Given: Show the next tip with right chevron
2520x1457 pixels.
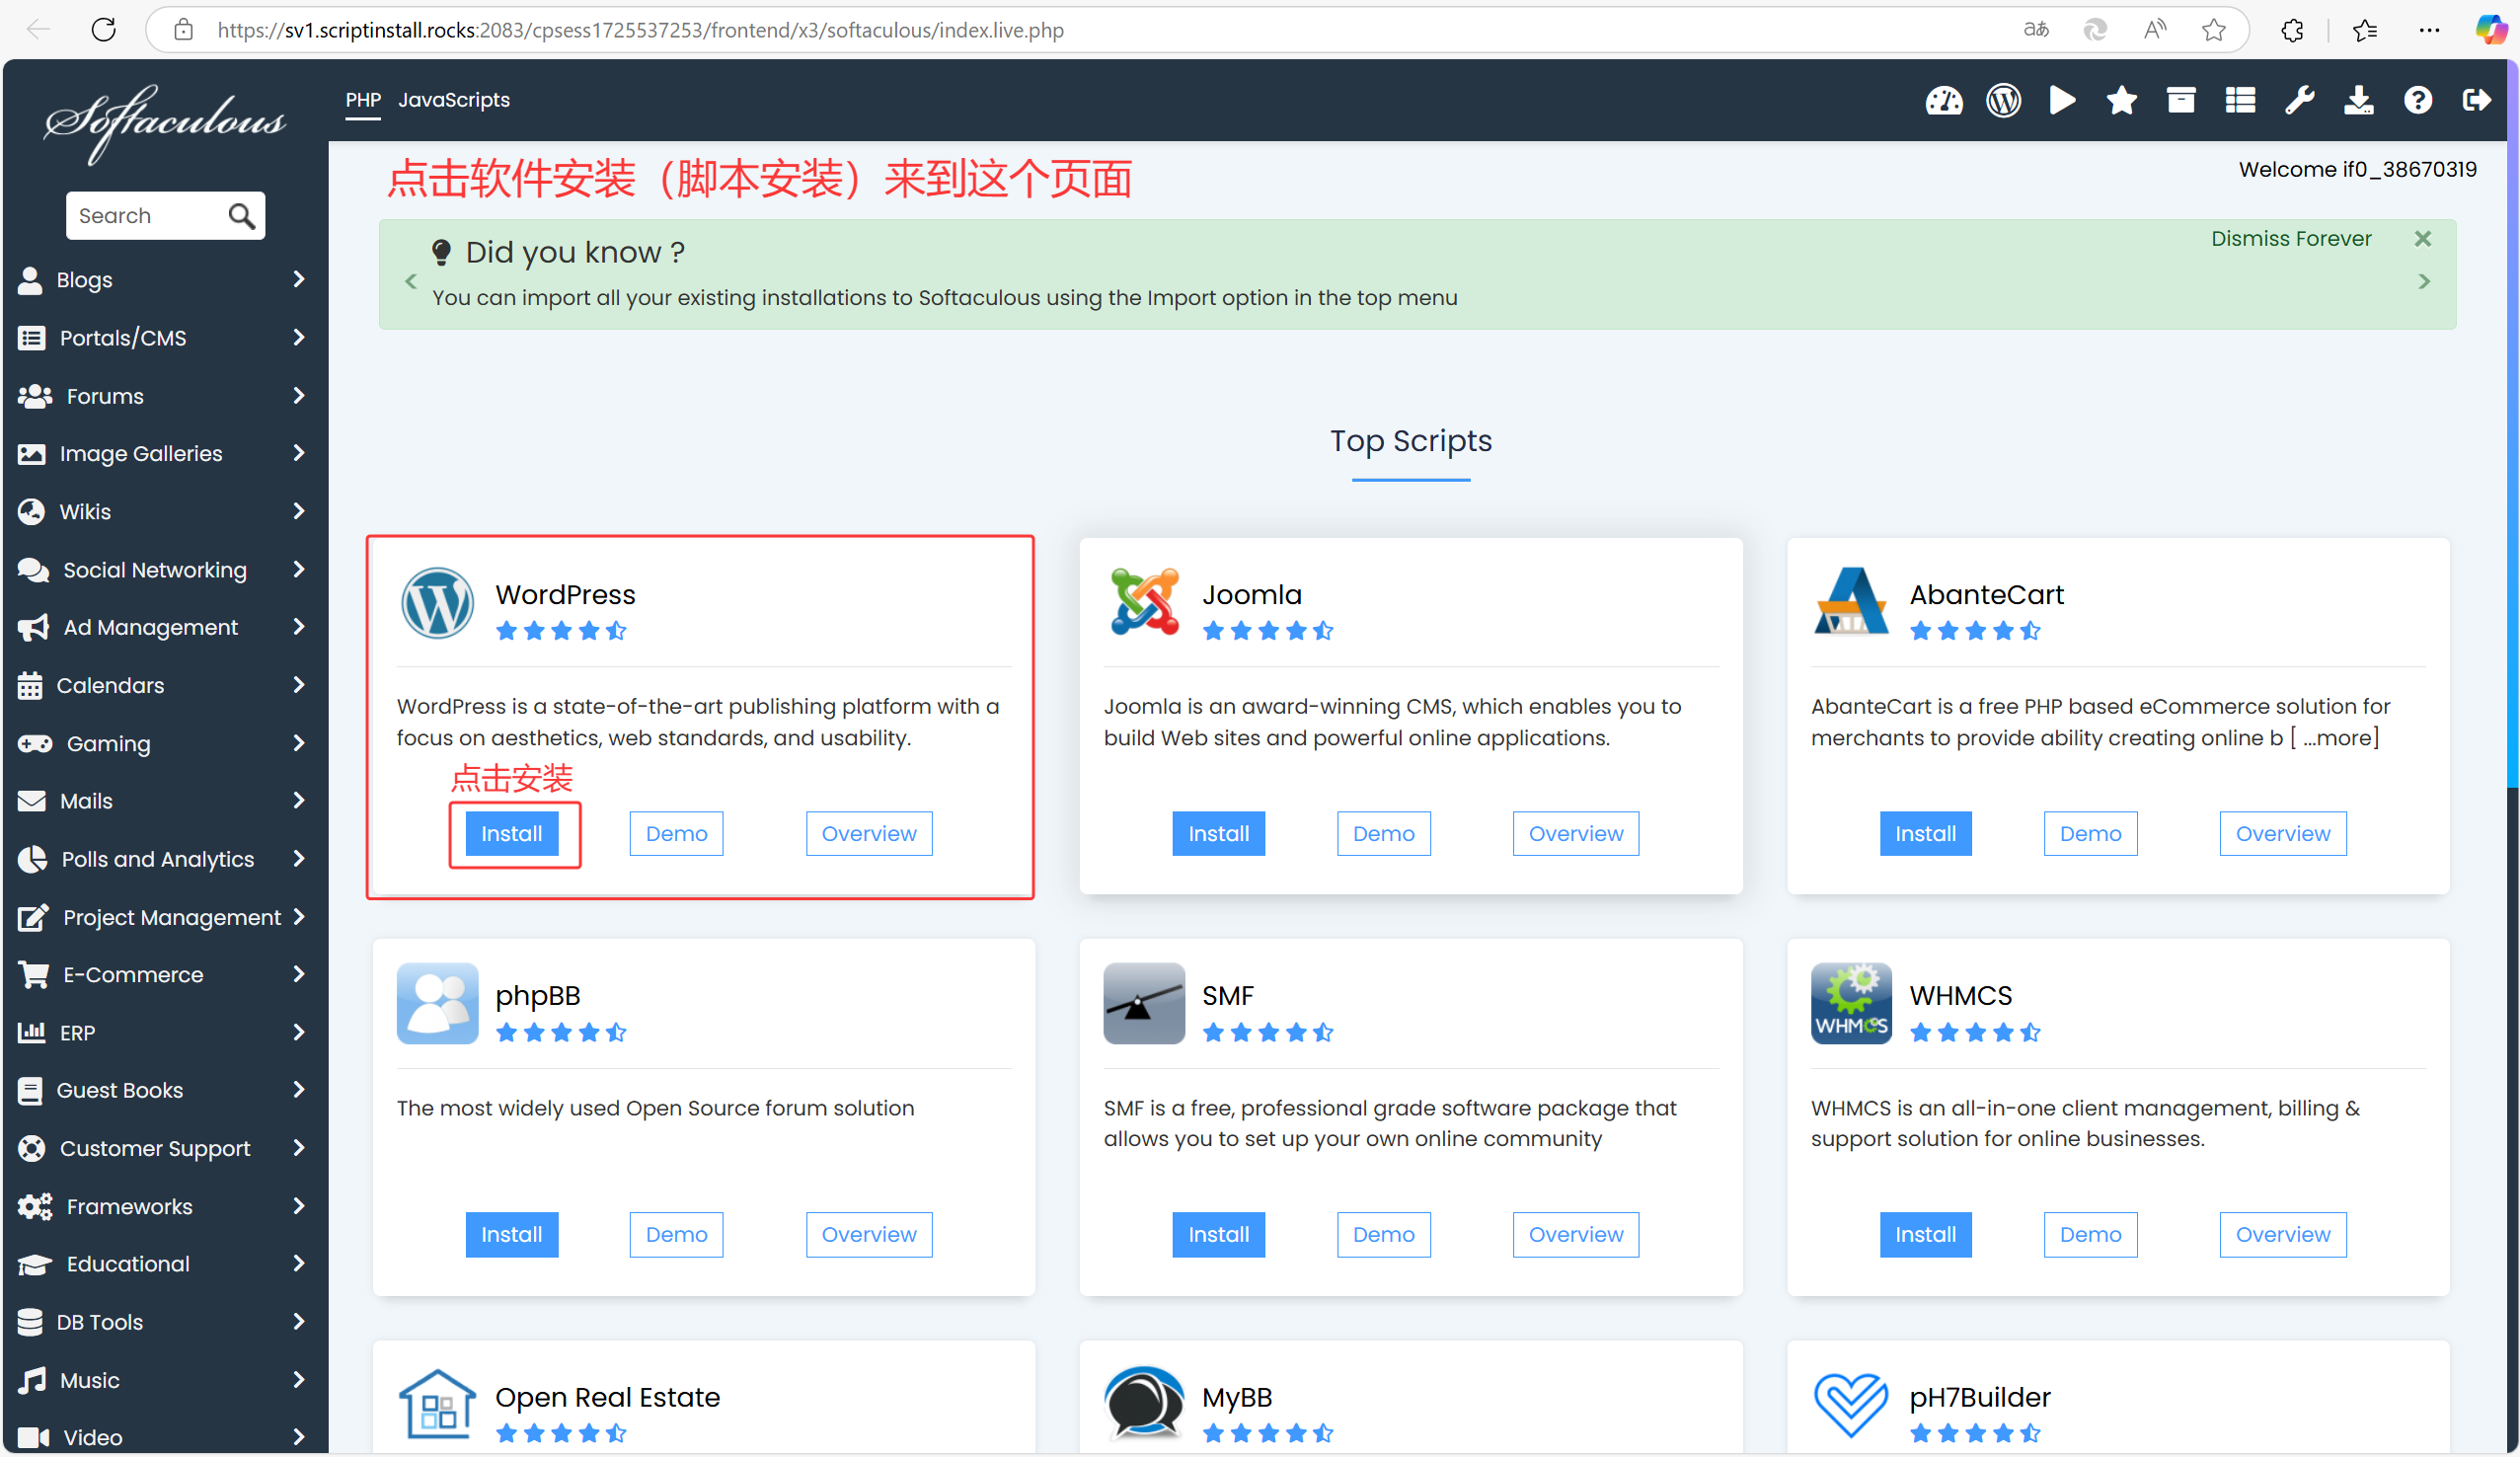Looking at the screenshot, I should pyautogui.click(x=2424, y=282).
